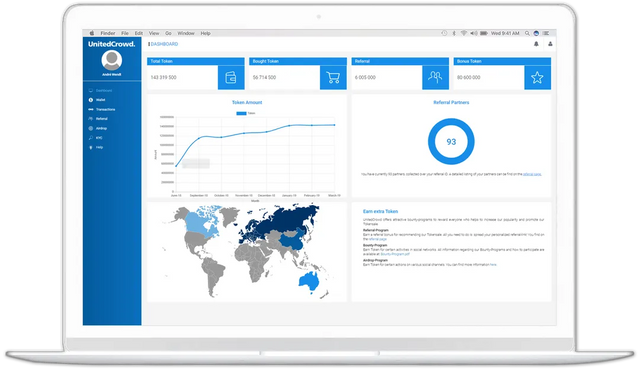
Task: Click the 93 referral partners donut chart
Action: 451,142
